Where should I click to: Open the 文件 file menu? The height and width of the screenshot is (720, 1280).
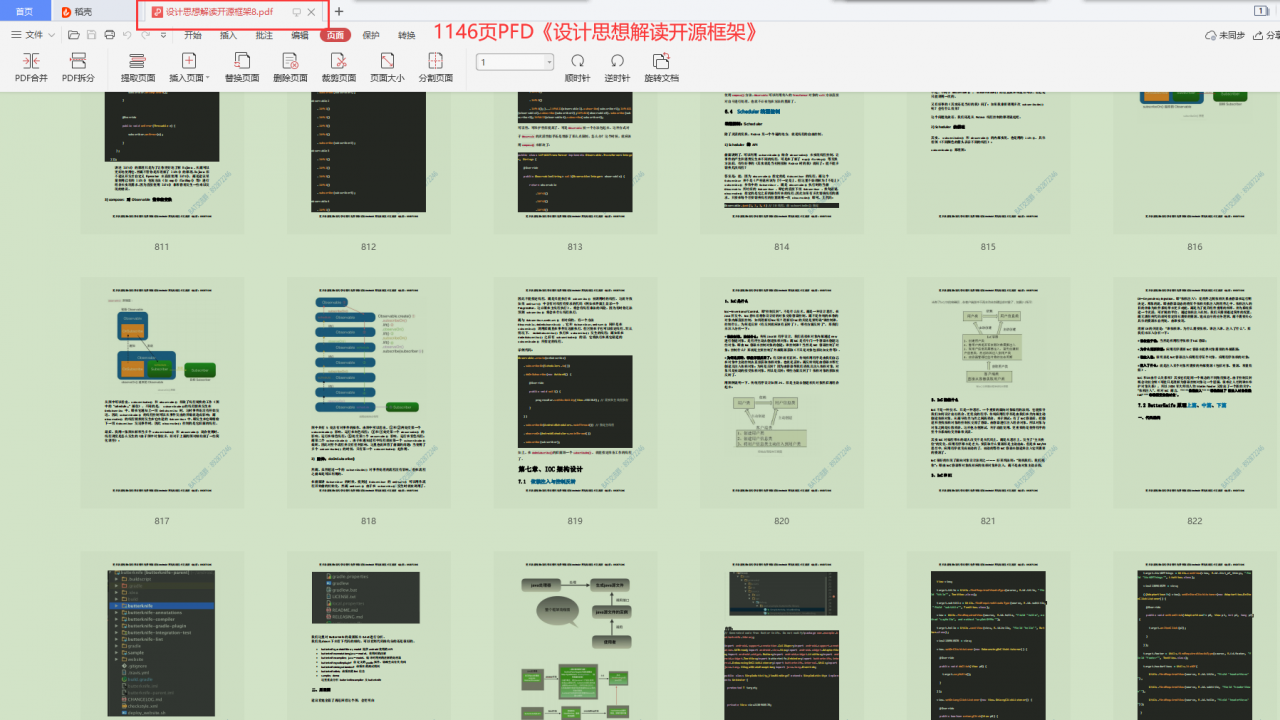point(34,35)
